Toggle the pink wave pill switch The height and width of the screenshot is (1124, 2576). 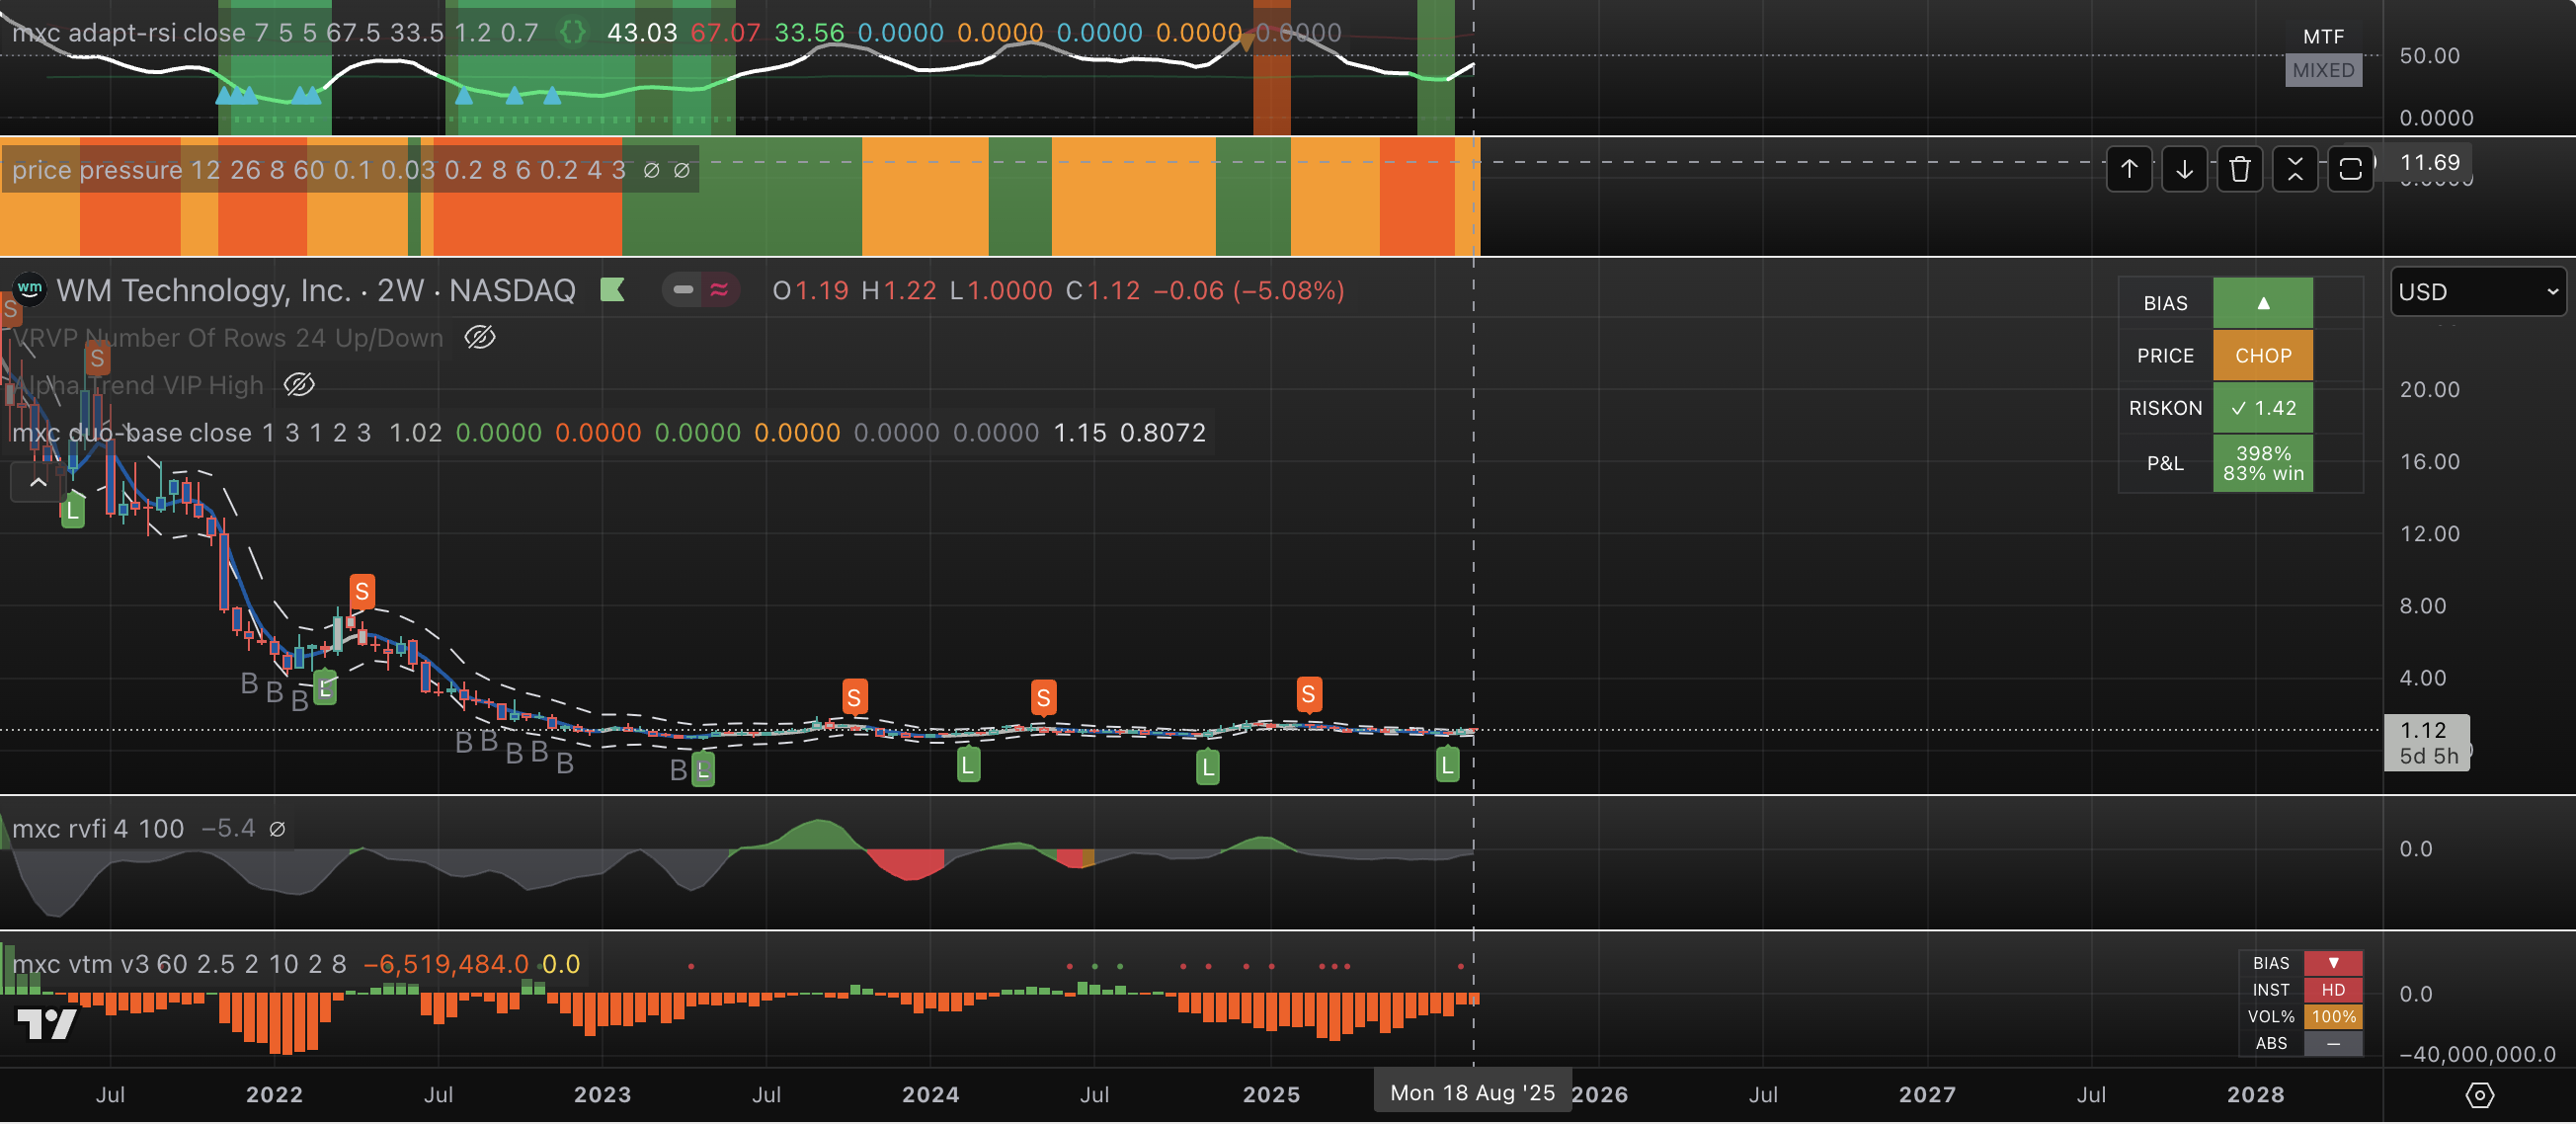coord(719,290)
